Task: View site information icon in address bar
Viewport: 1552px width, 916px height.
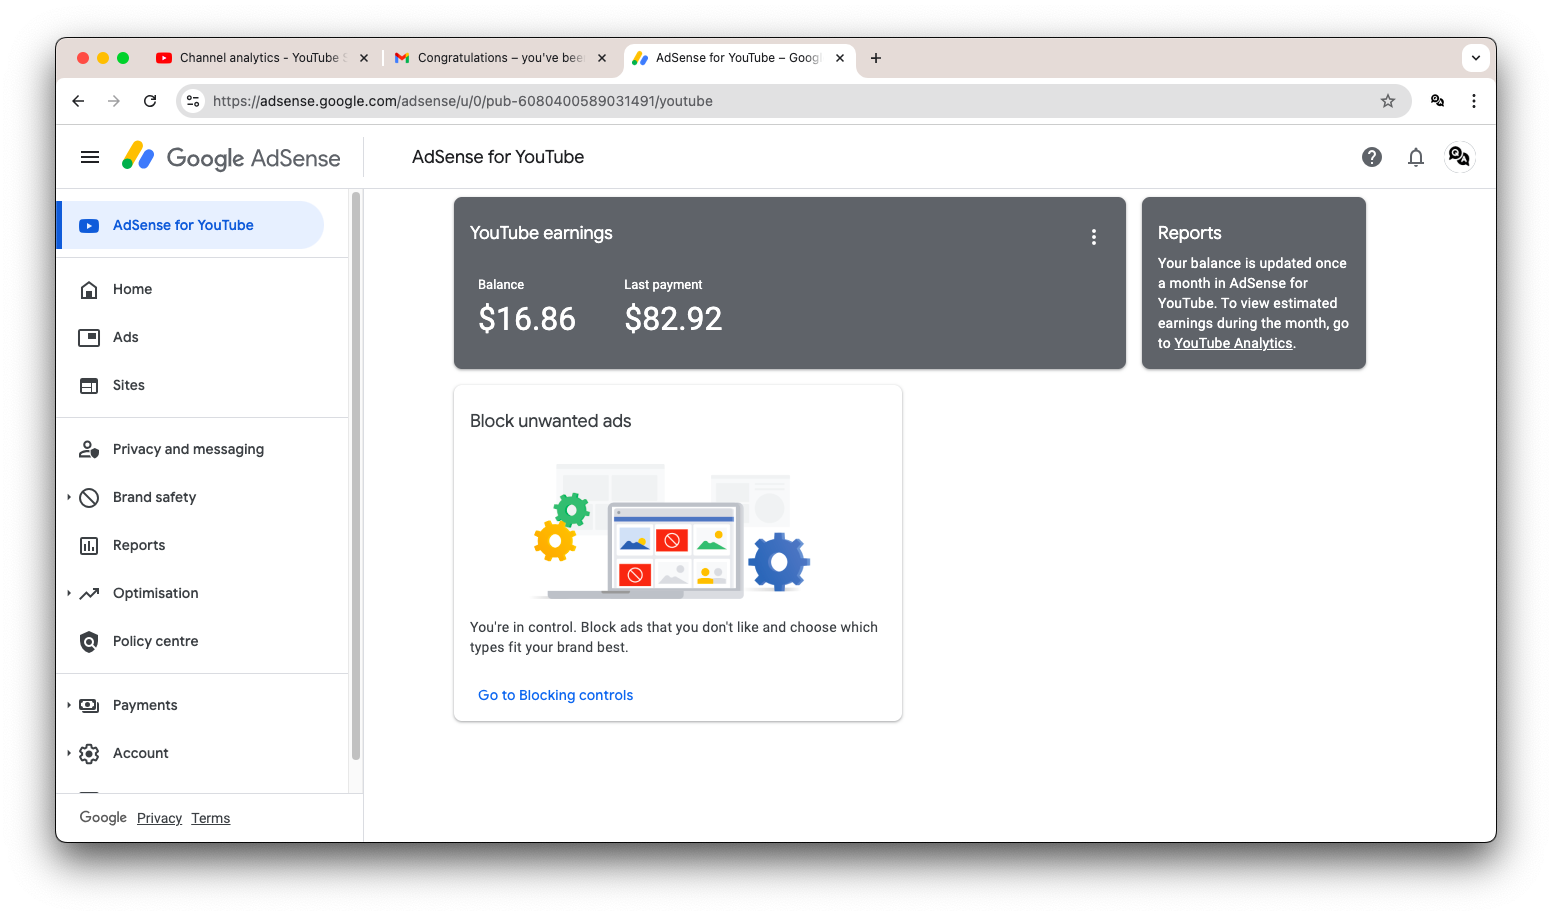Action: point(194,101)
